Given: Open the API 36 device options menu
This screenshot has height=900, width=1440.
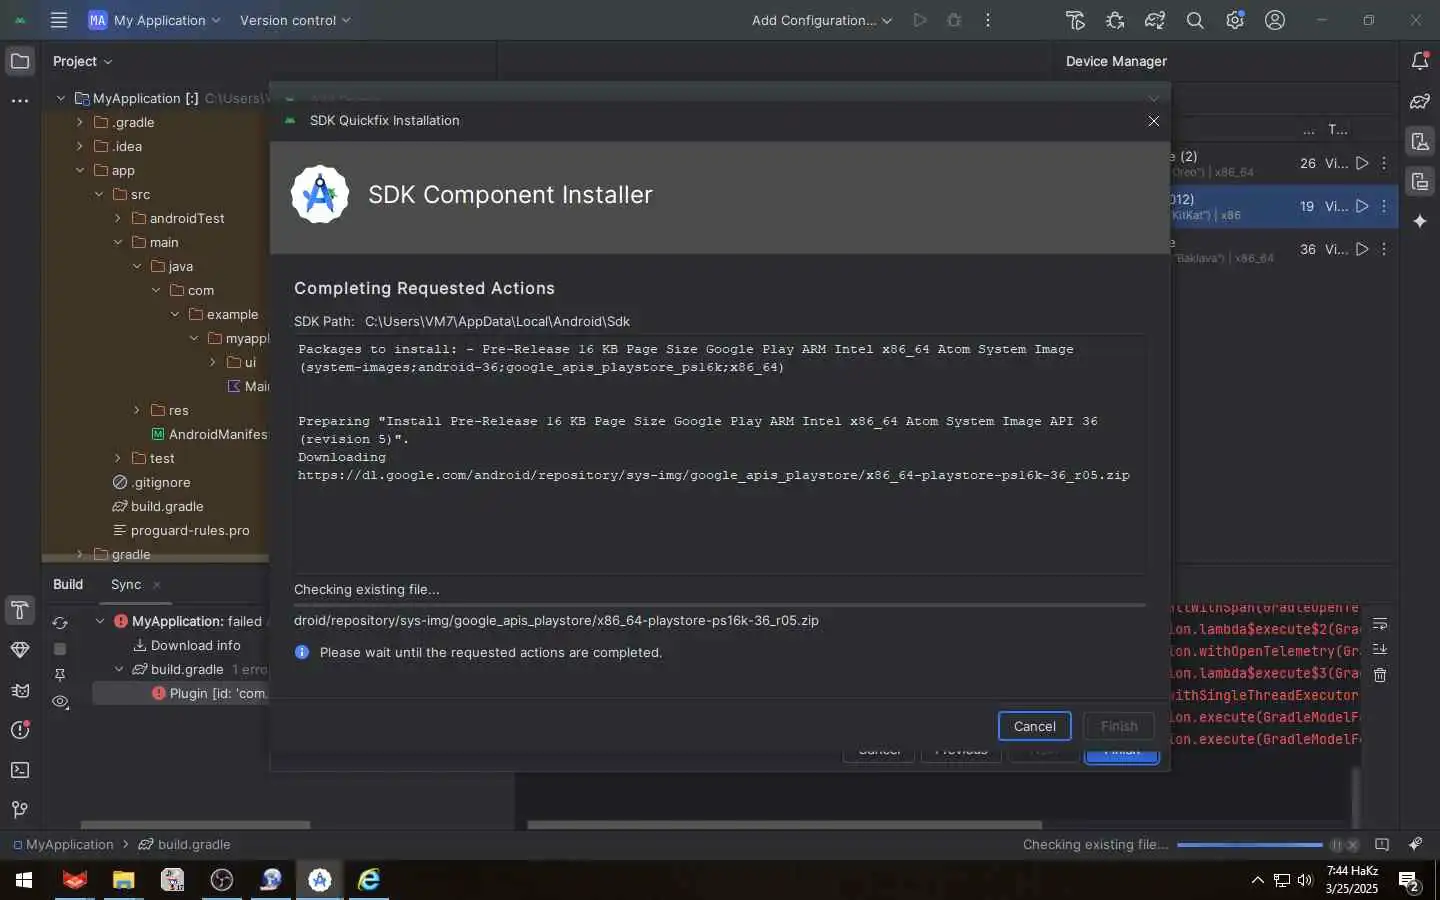Looking at the screenshot, I should [x=1384, y=249].
